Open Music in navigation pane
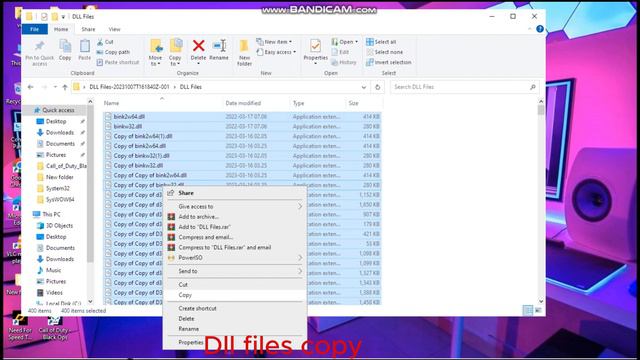The image size is (640, 360). (x=53, y=270)
